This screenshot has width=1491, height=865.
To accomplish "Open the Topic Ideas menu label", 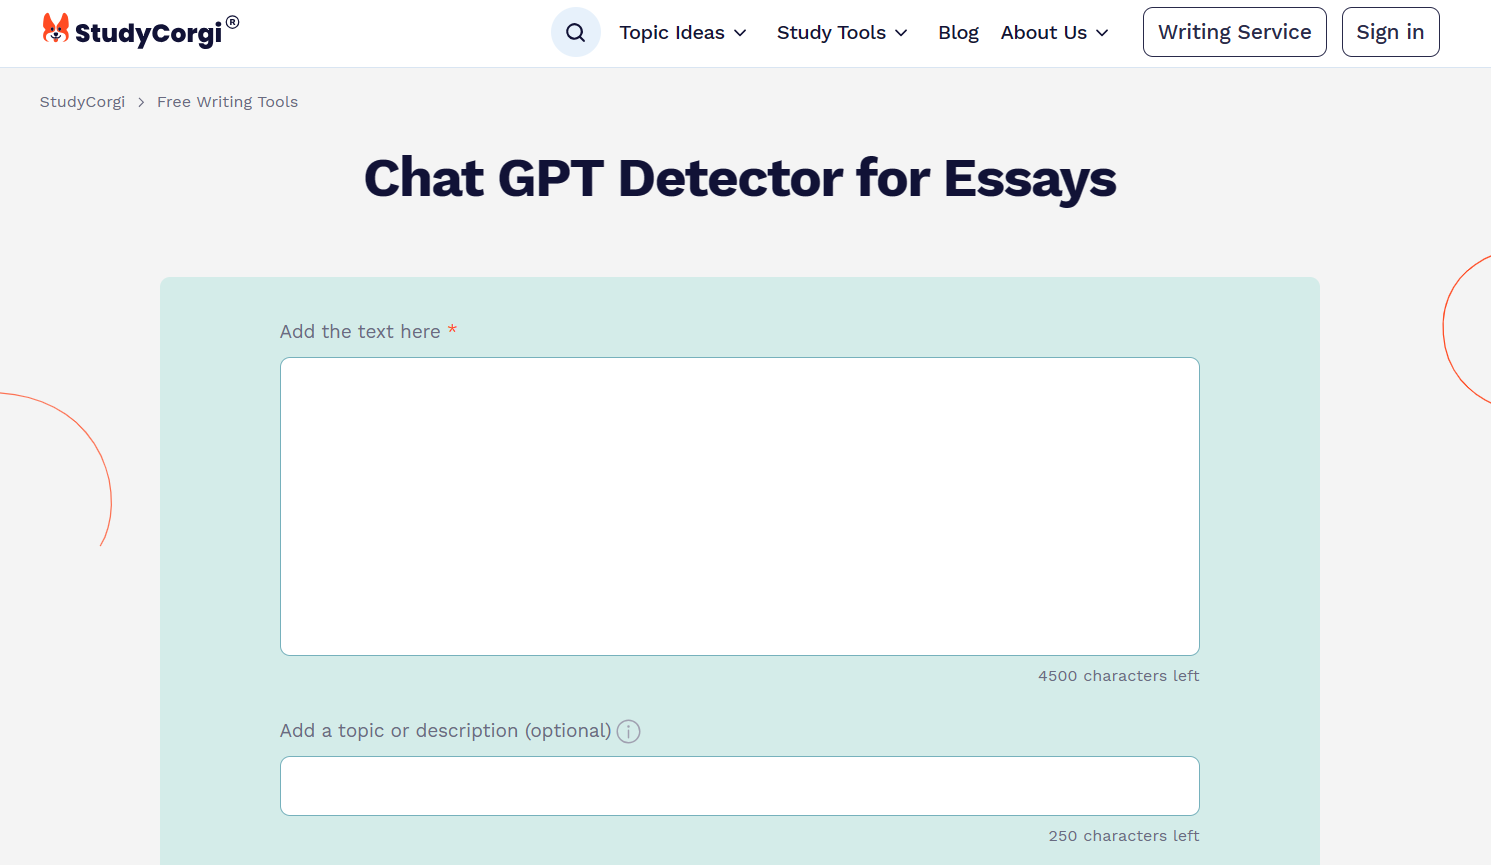I will pos(671,33).
